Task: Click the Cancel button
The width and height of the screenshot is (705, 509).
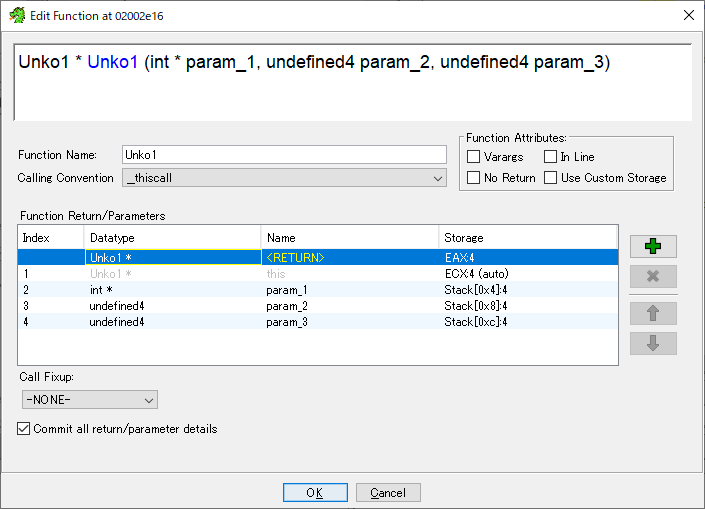Action: (x=388, y=493)
